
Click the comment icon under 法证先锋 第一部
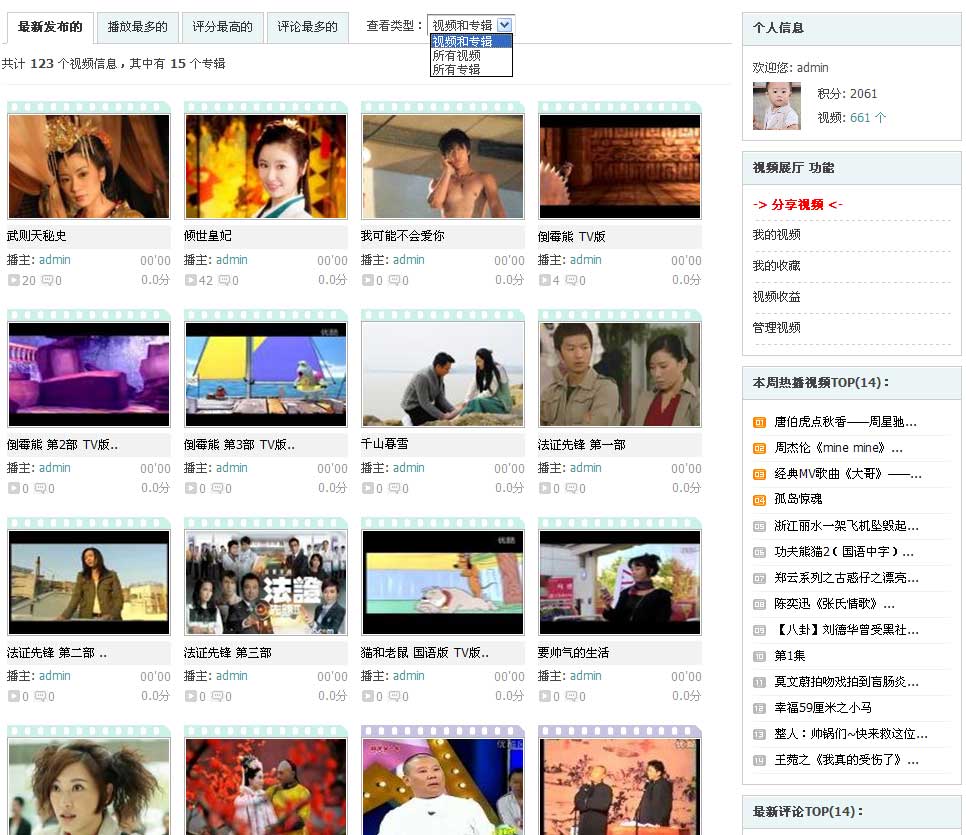[x=571, y=488]
